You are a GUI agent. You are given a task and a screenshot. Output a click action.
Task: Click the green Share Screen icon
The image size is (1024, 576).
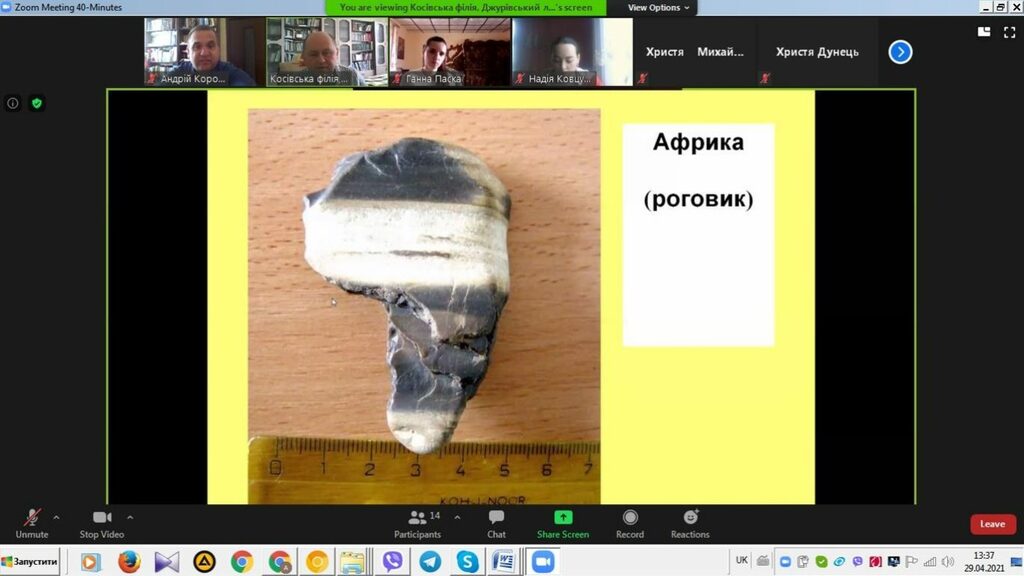[x=563, y=518]
